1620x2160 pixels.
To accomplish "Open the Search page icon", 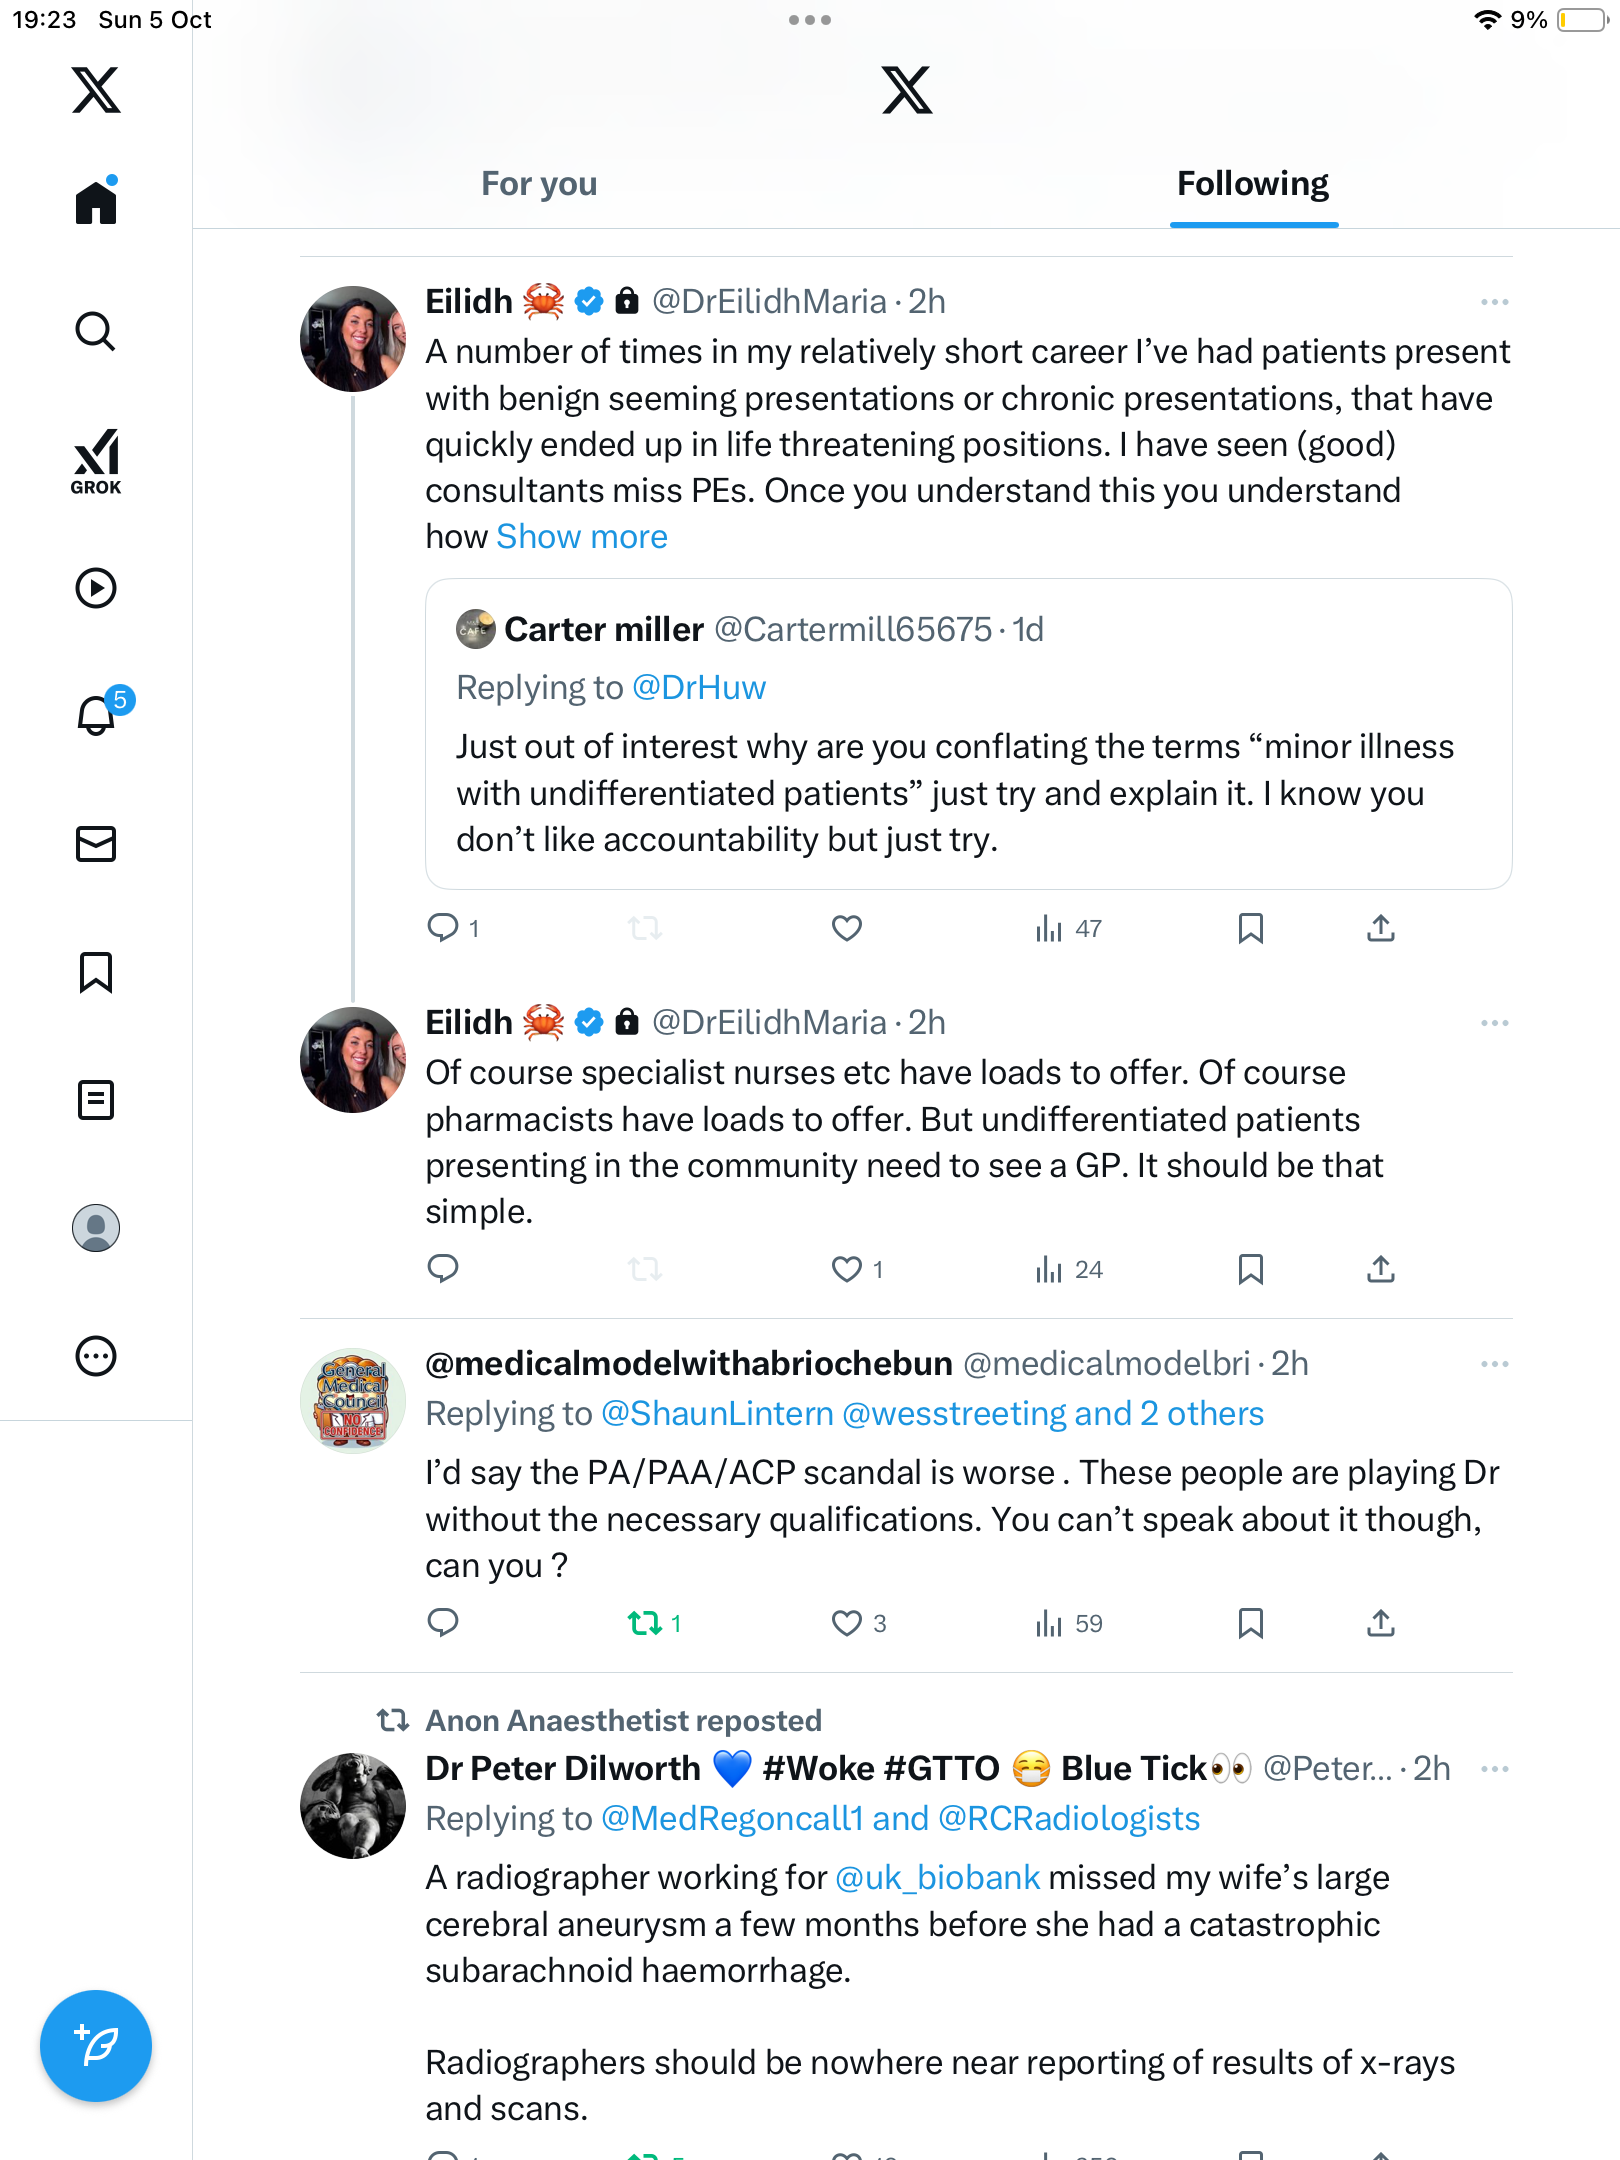I will 96,331.
